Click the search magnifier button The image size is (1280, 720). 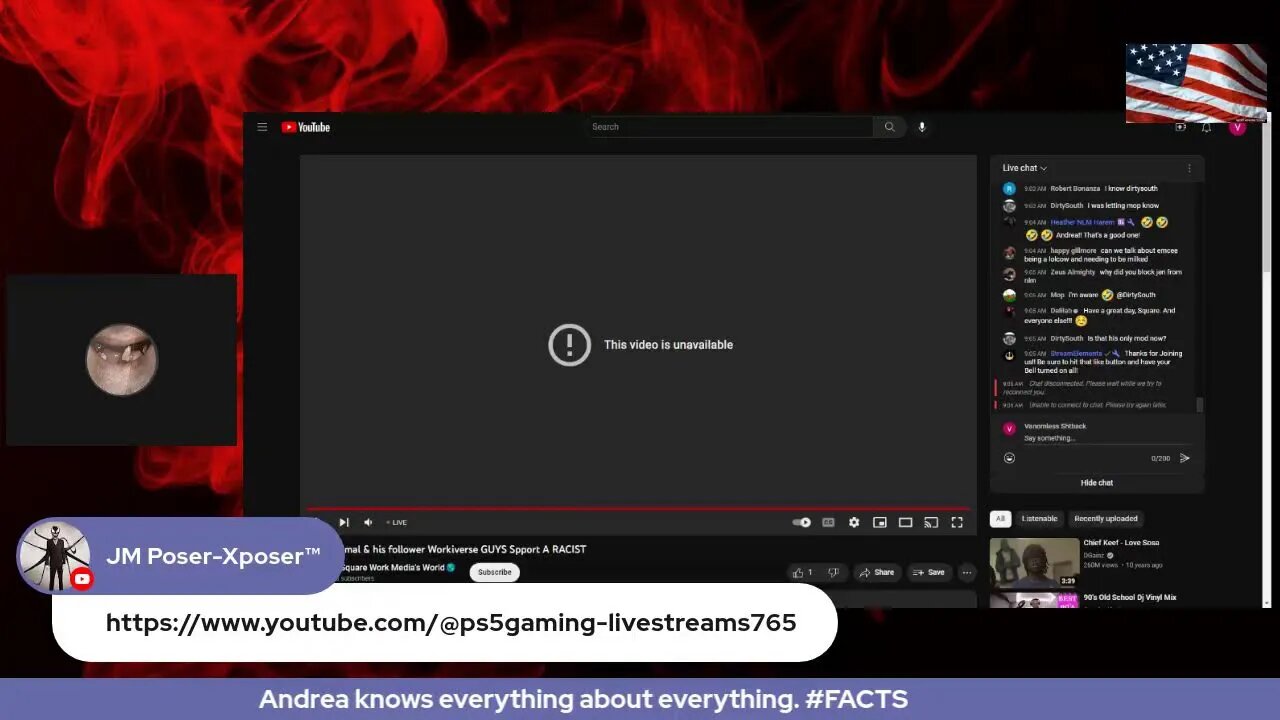[889, 127]
